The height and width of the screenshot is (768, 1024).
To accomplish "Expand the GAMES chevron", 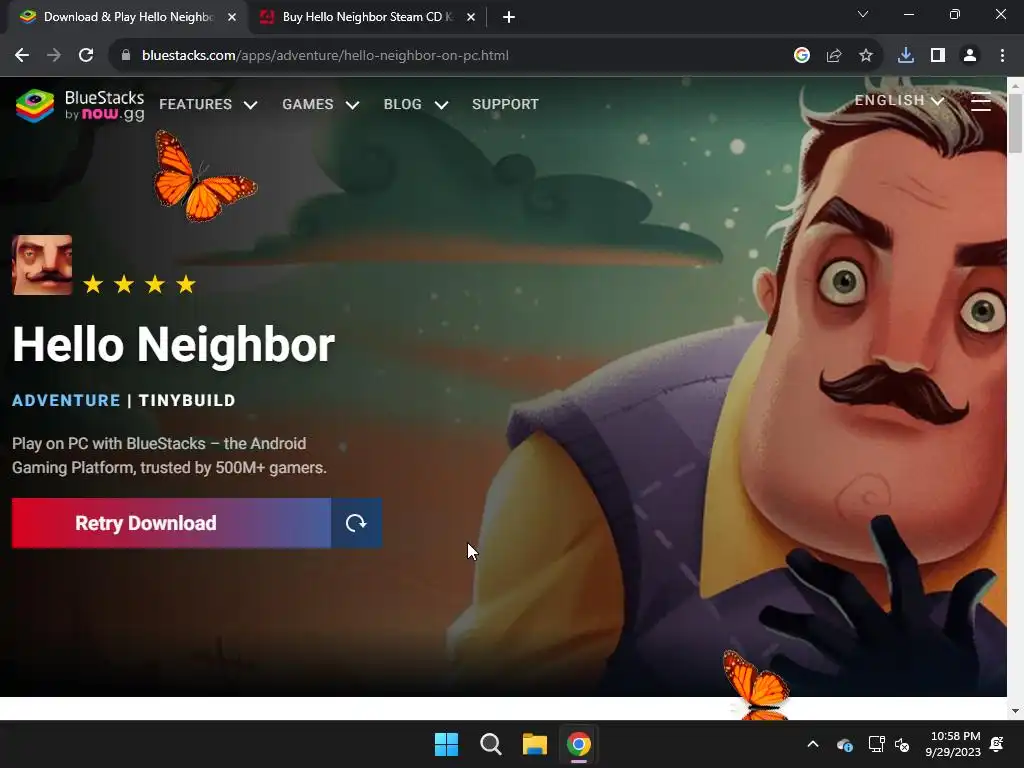I will tap(353, 105).
